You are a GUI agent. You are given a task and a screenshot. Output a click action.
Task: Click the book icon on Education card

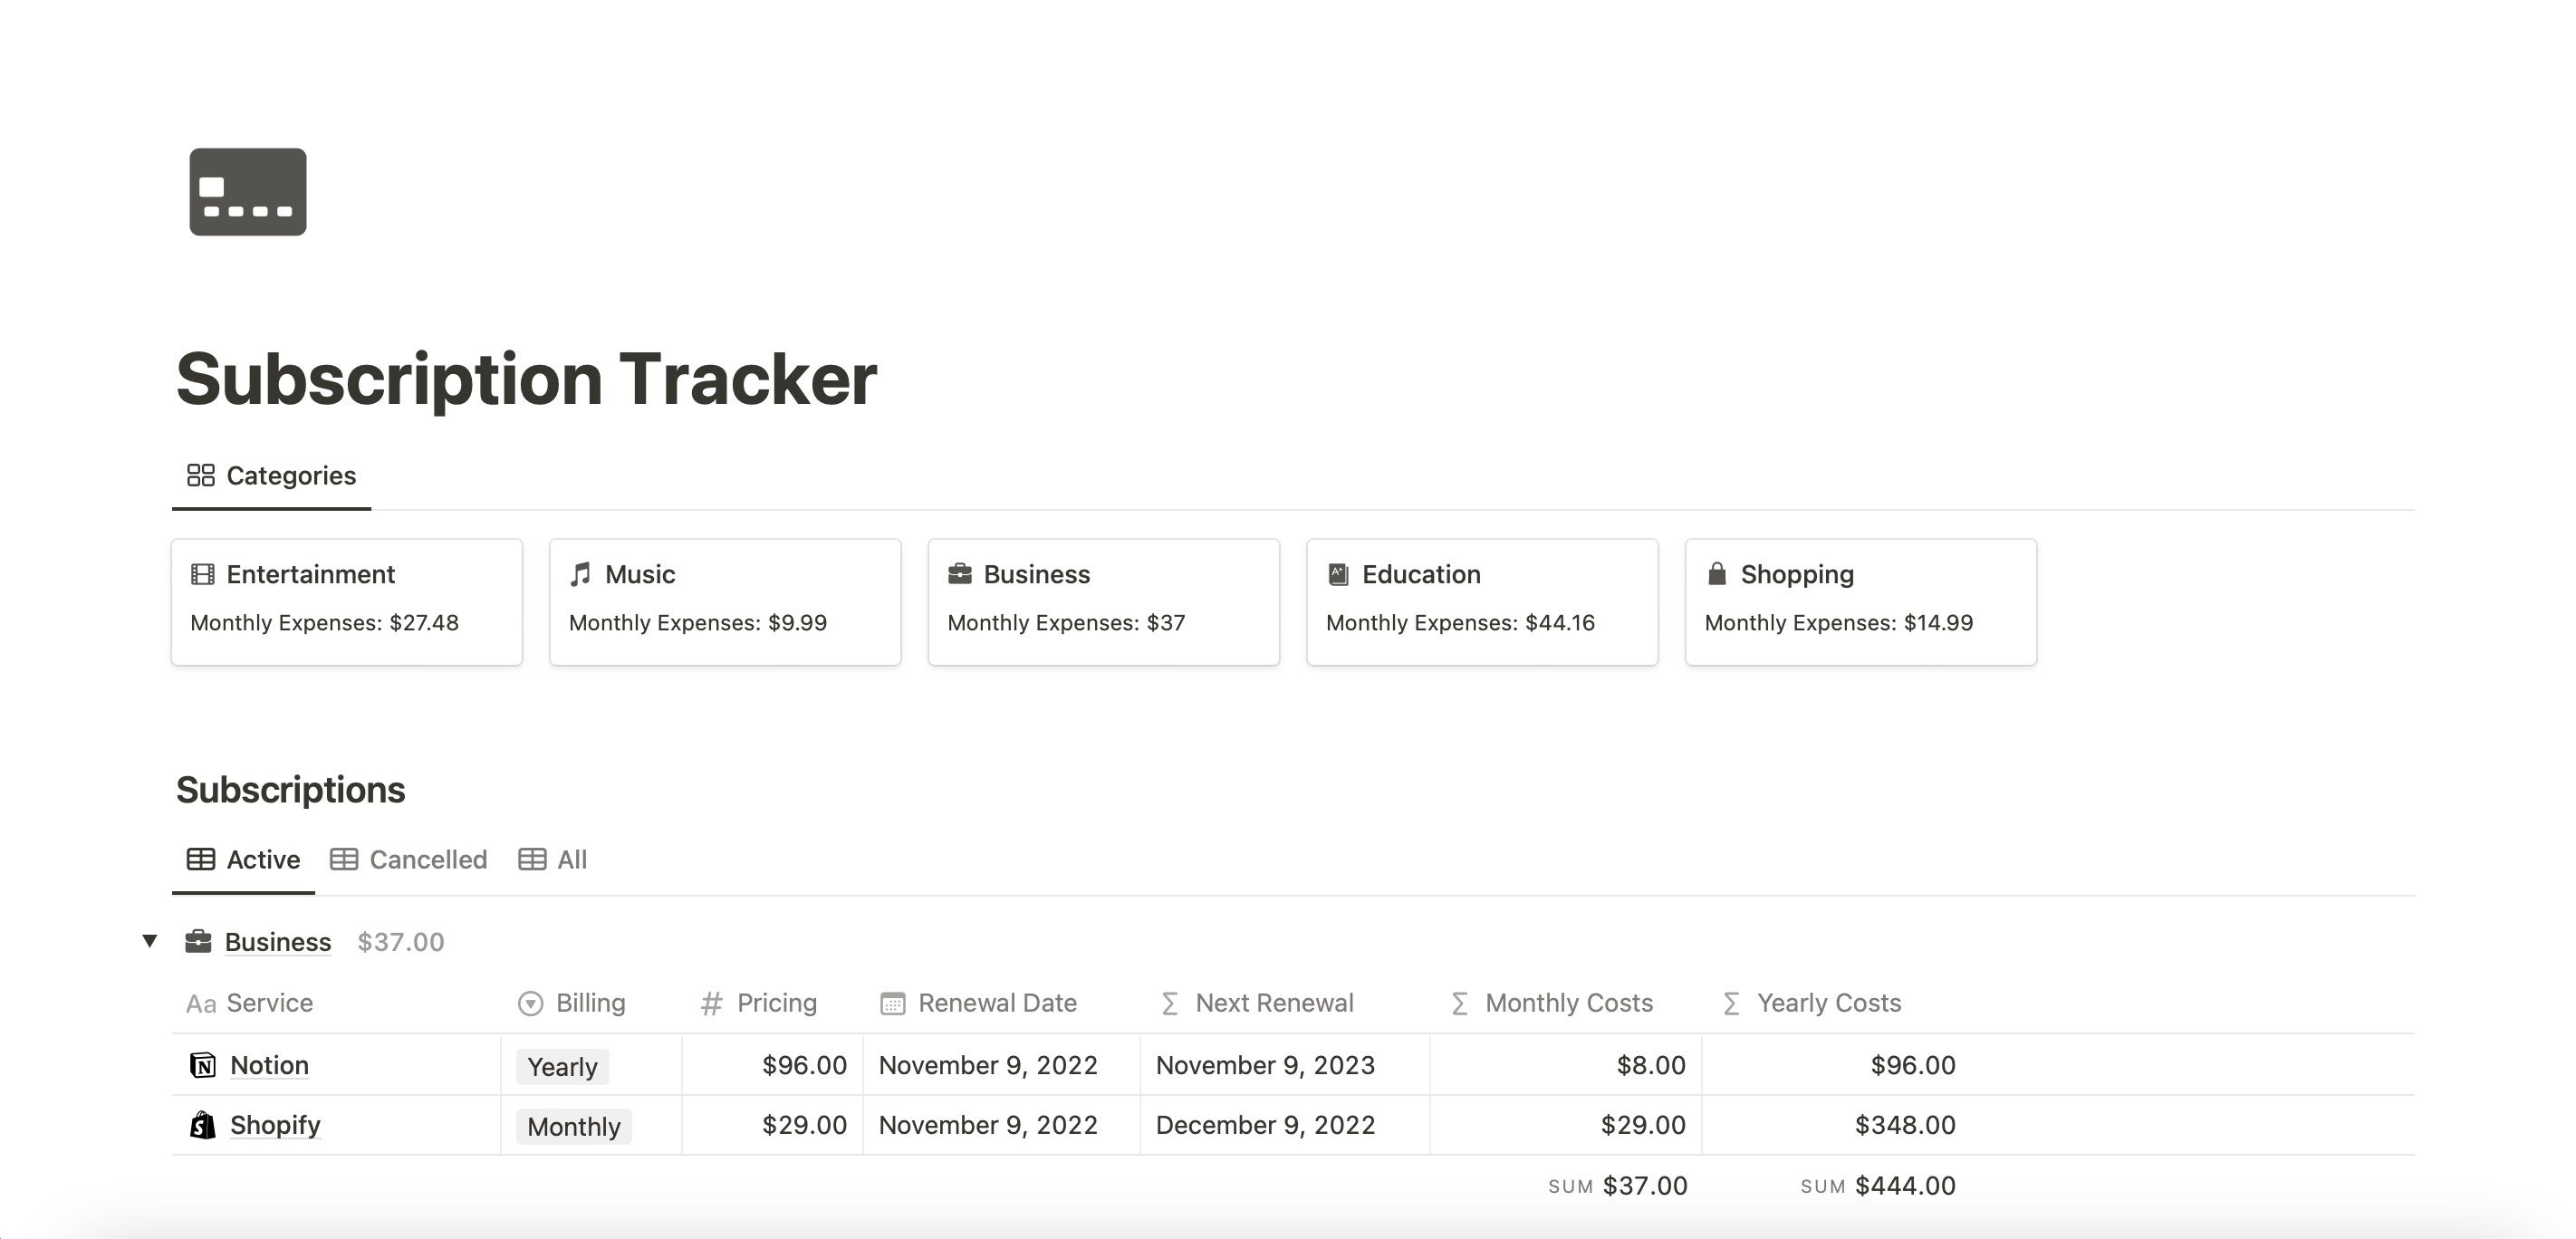click(1338, 574)
